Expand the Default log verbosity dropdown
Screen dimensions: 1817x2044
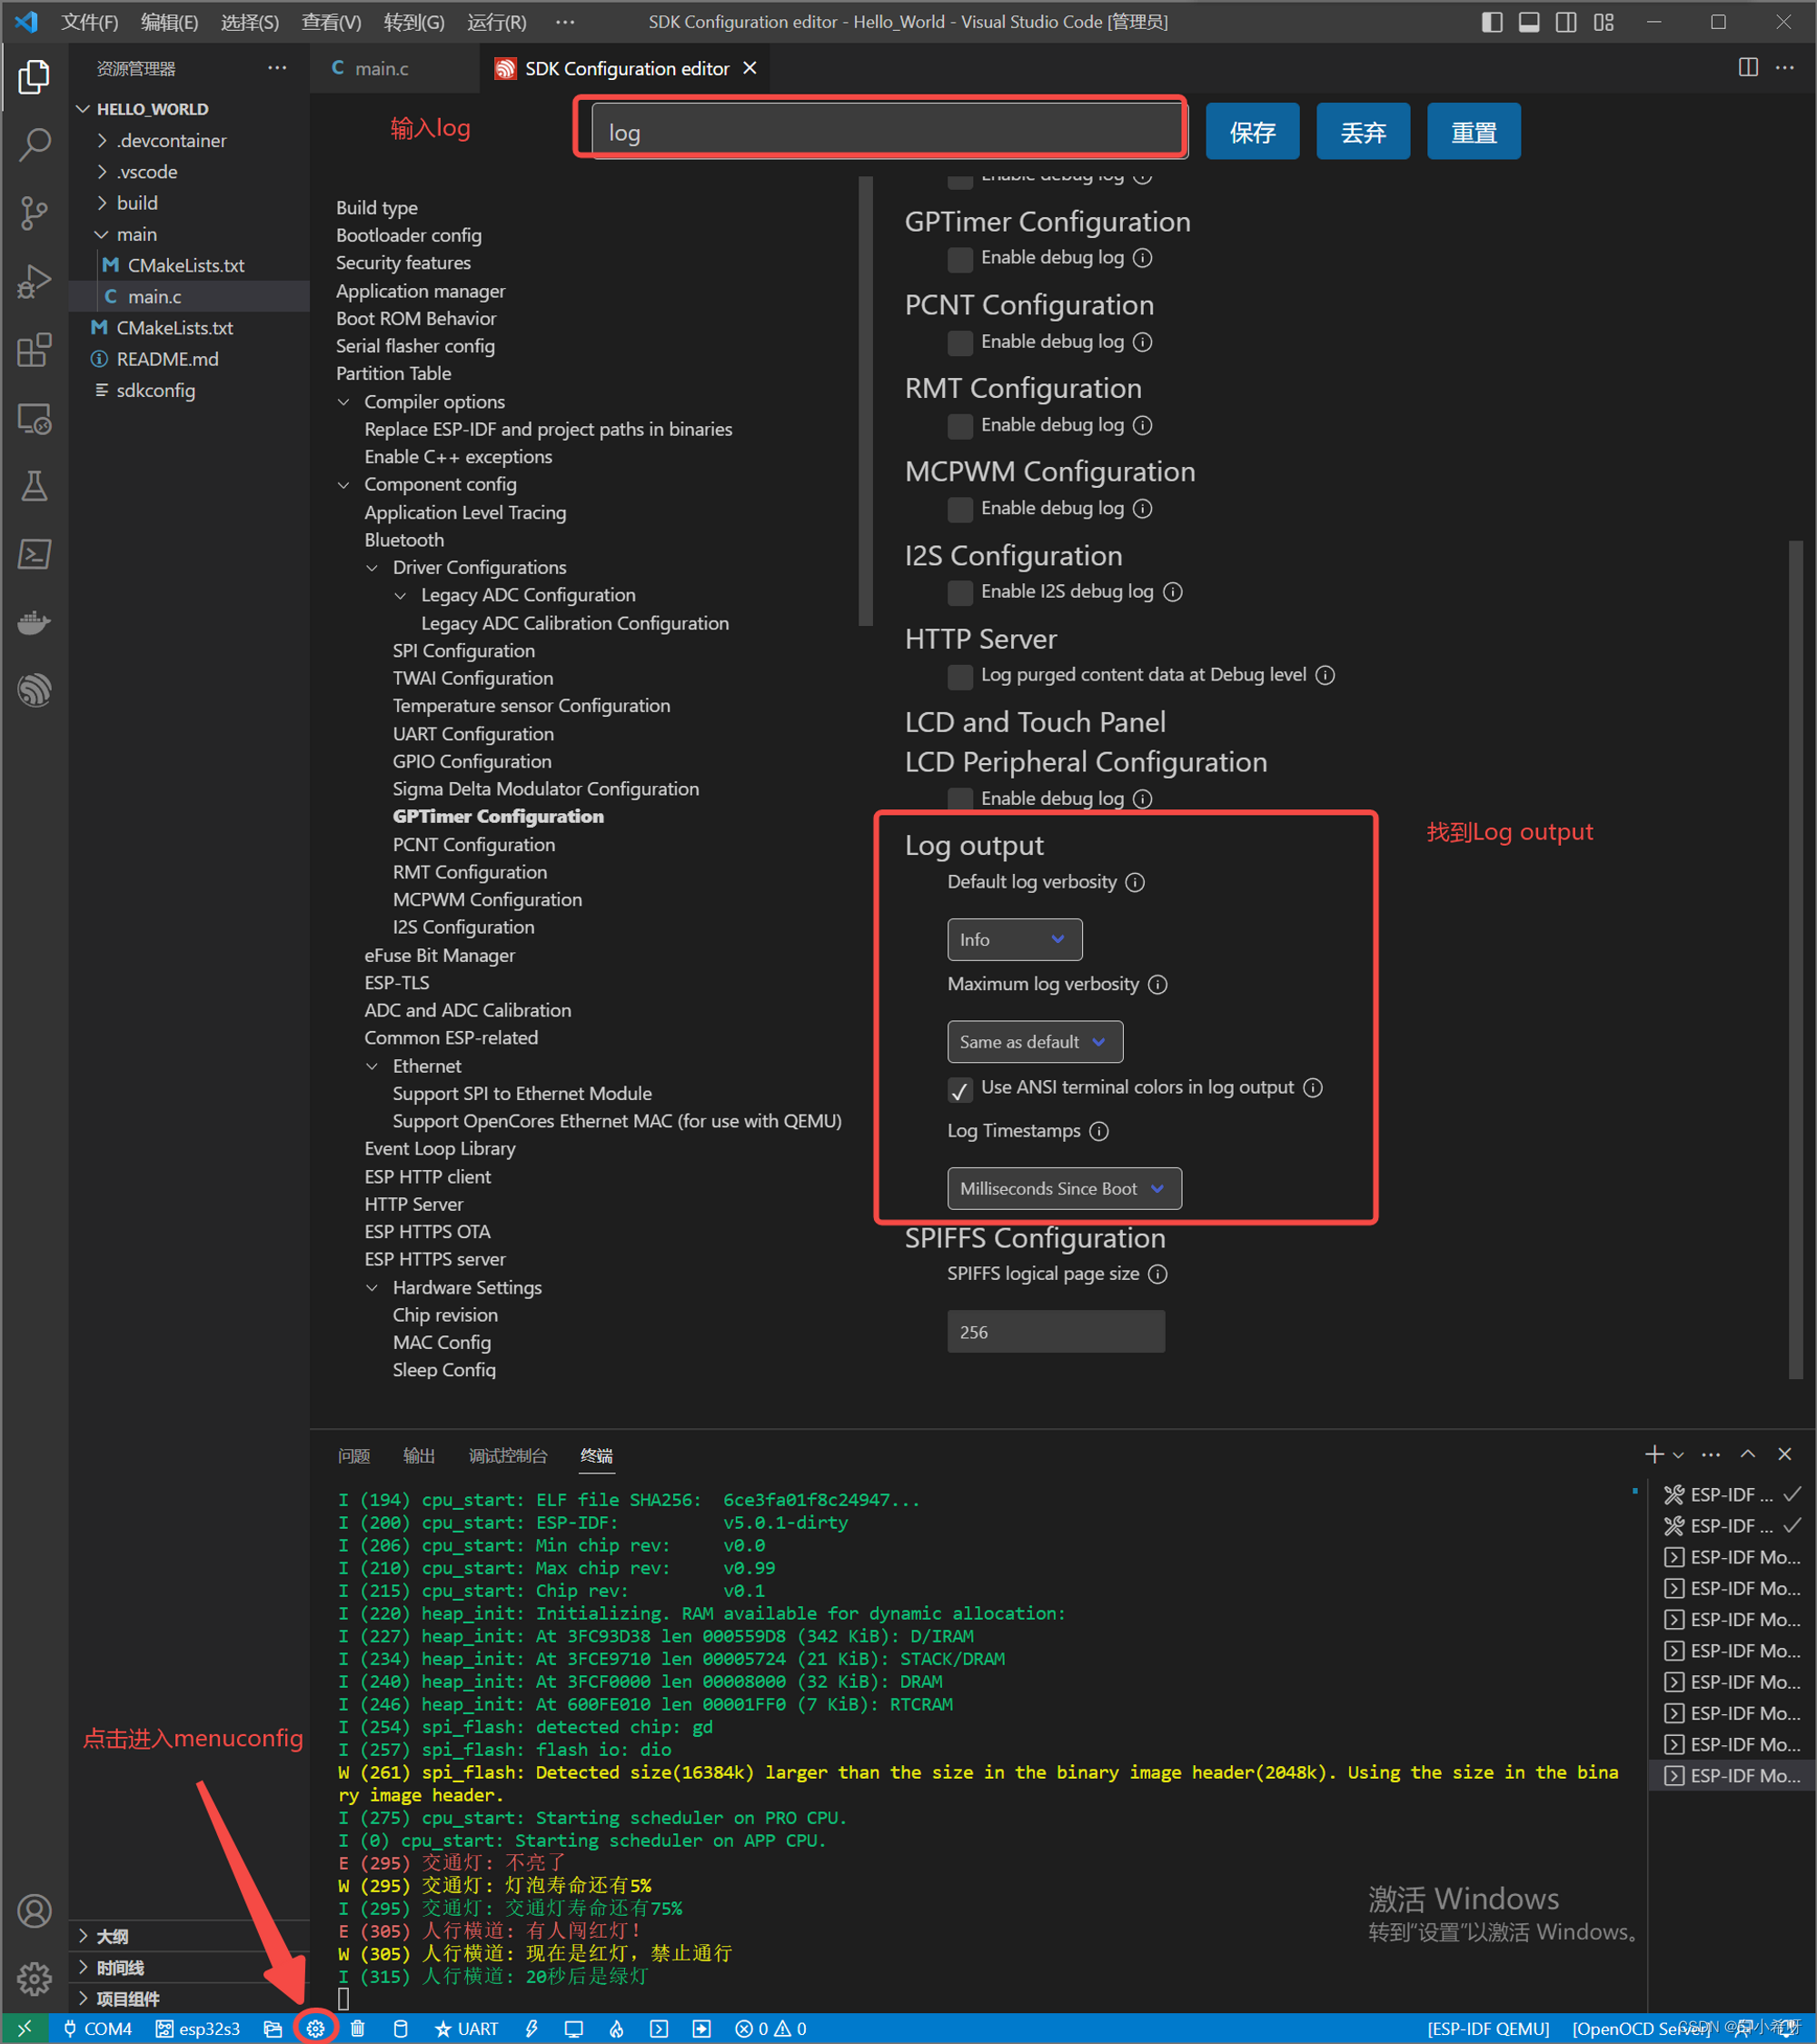click(x=1008, y=938)
